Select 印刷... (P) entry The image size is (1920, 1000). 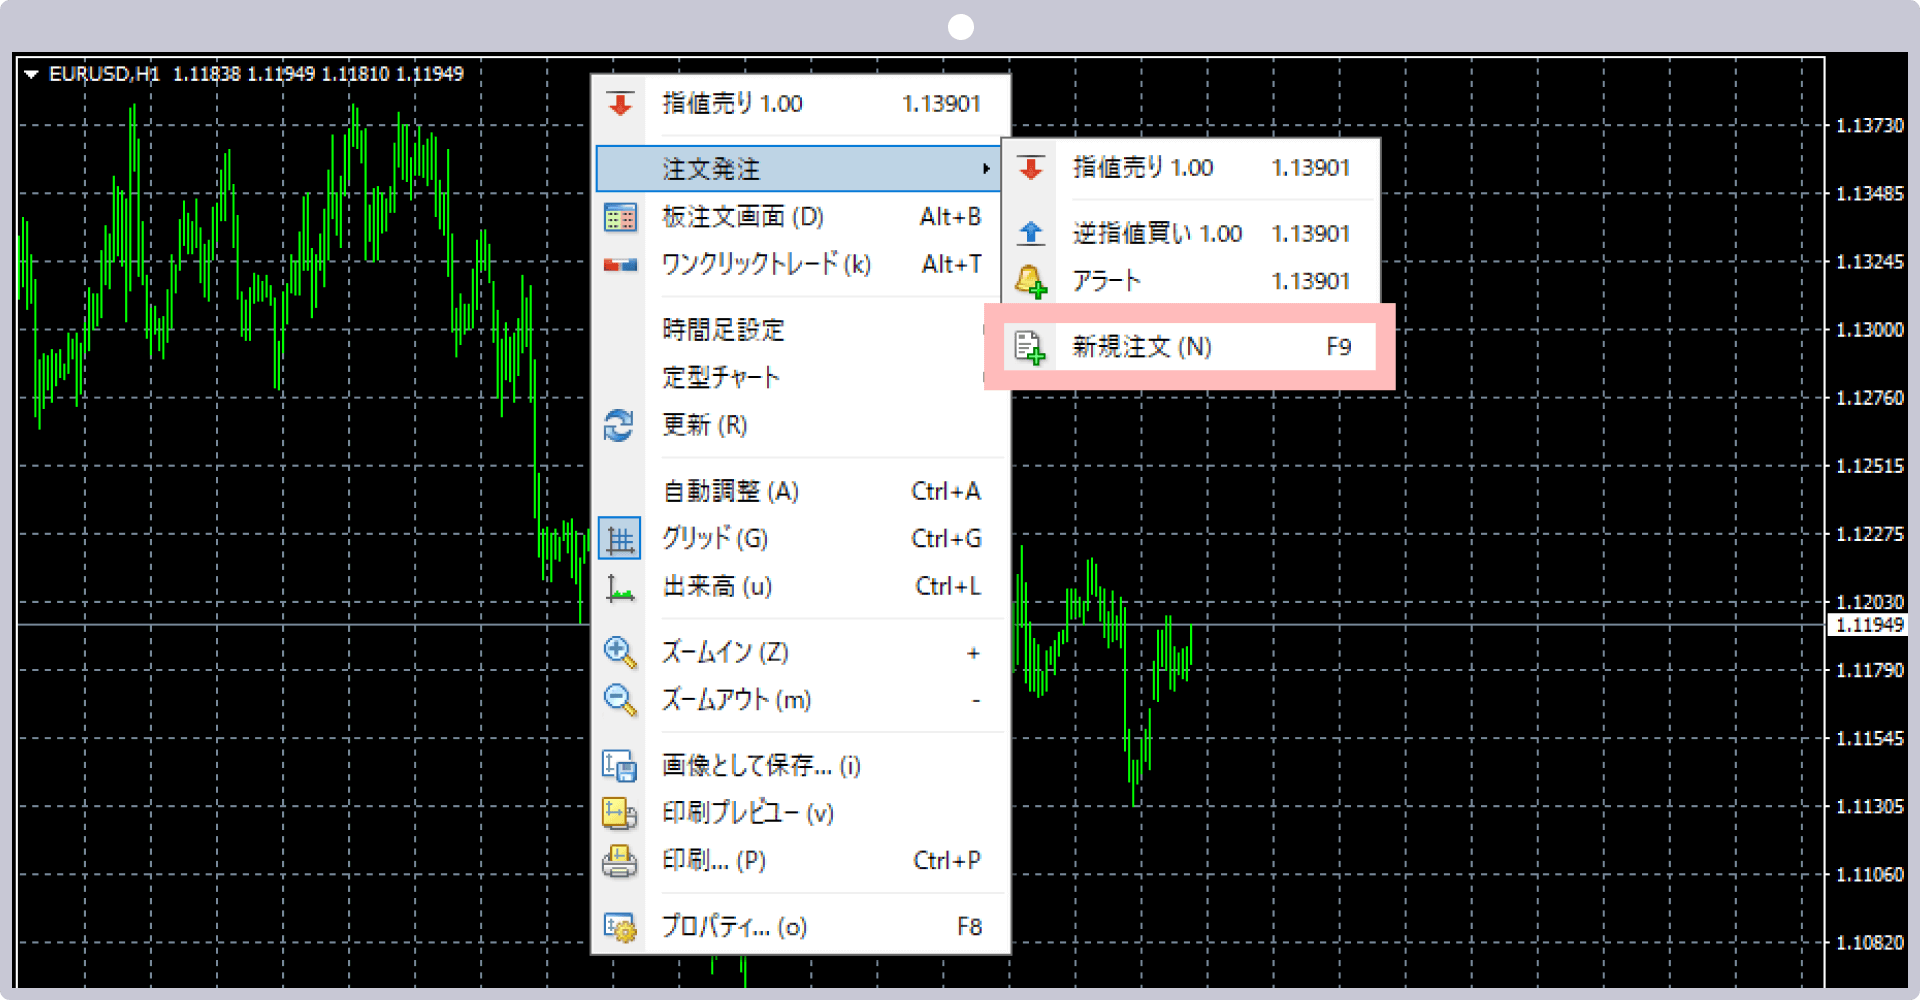point(800,861)
